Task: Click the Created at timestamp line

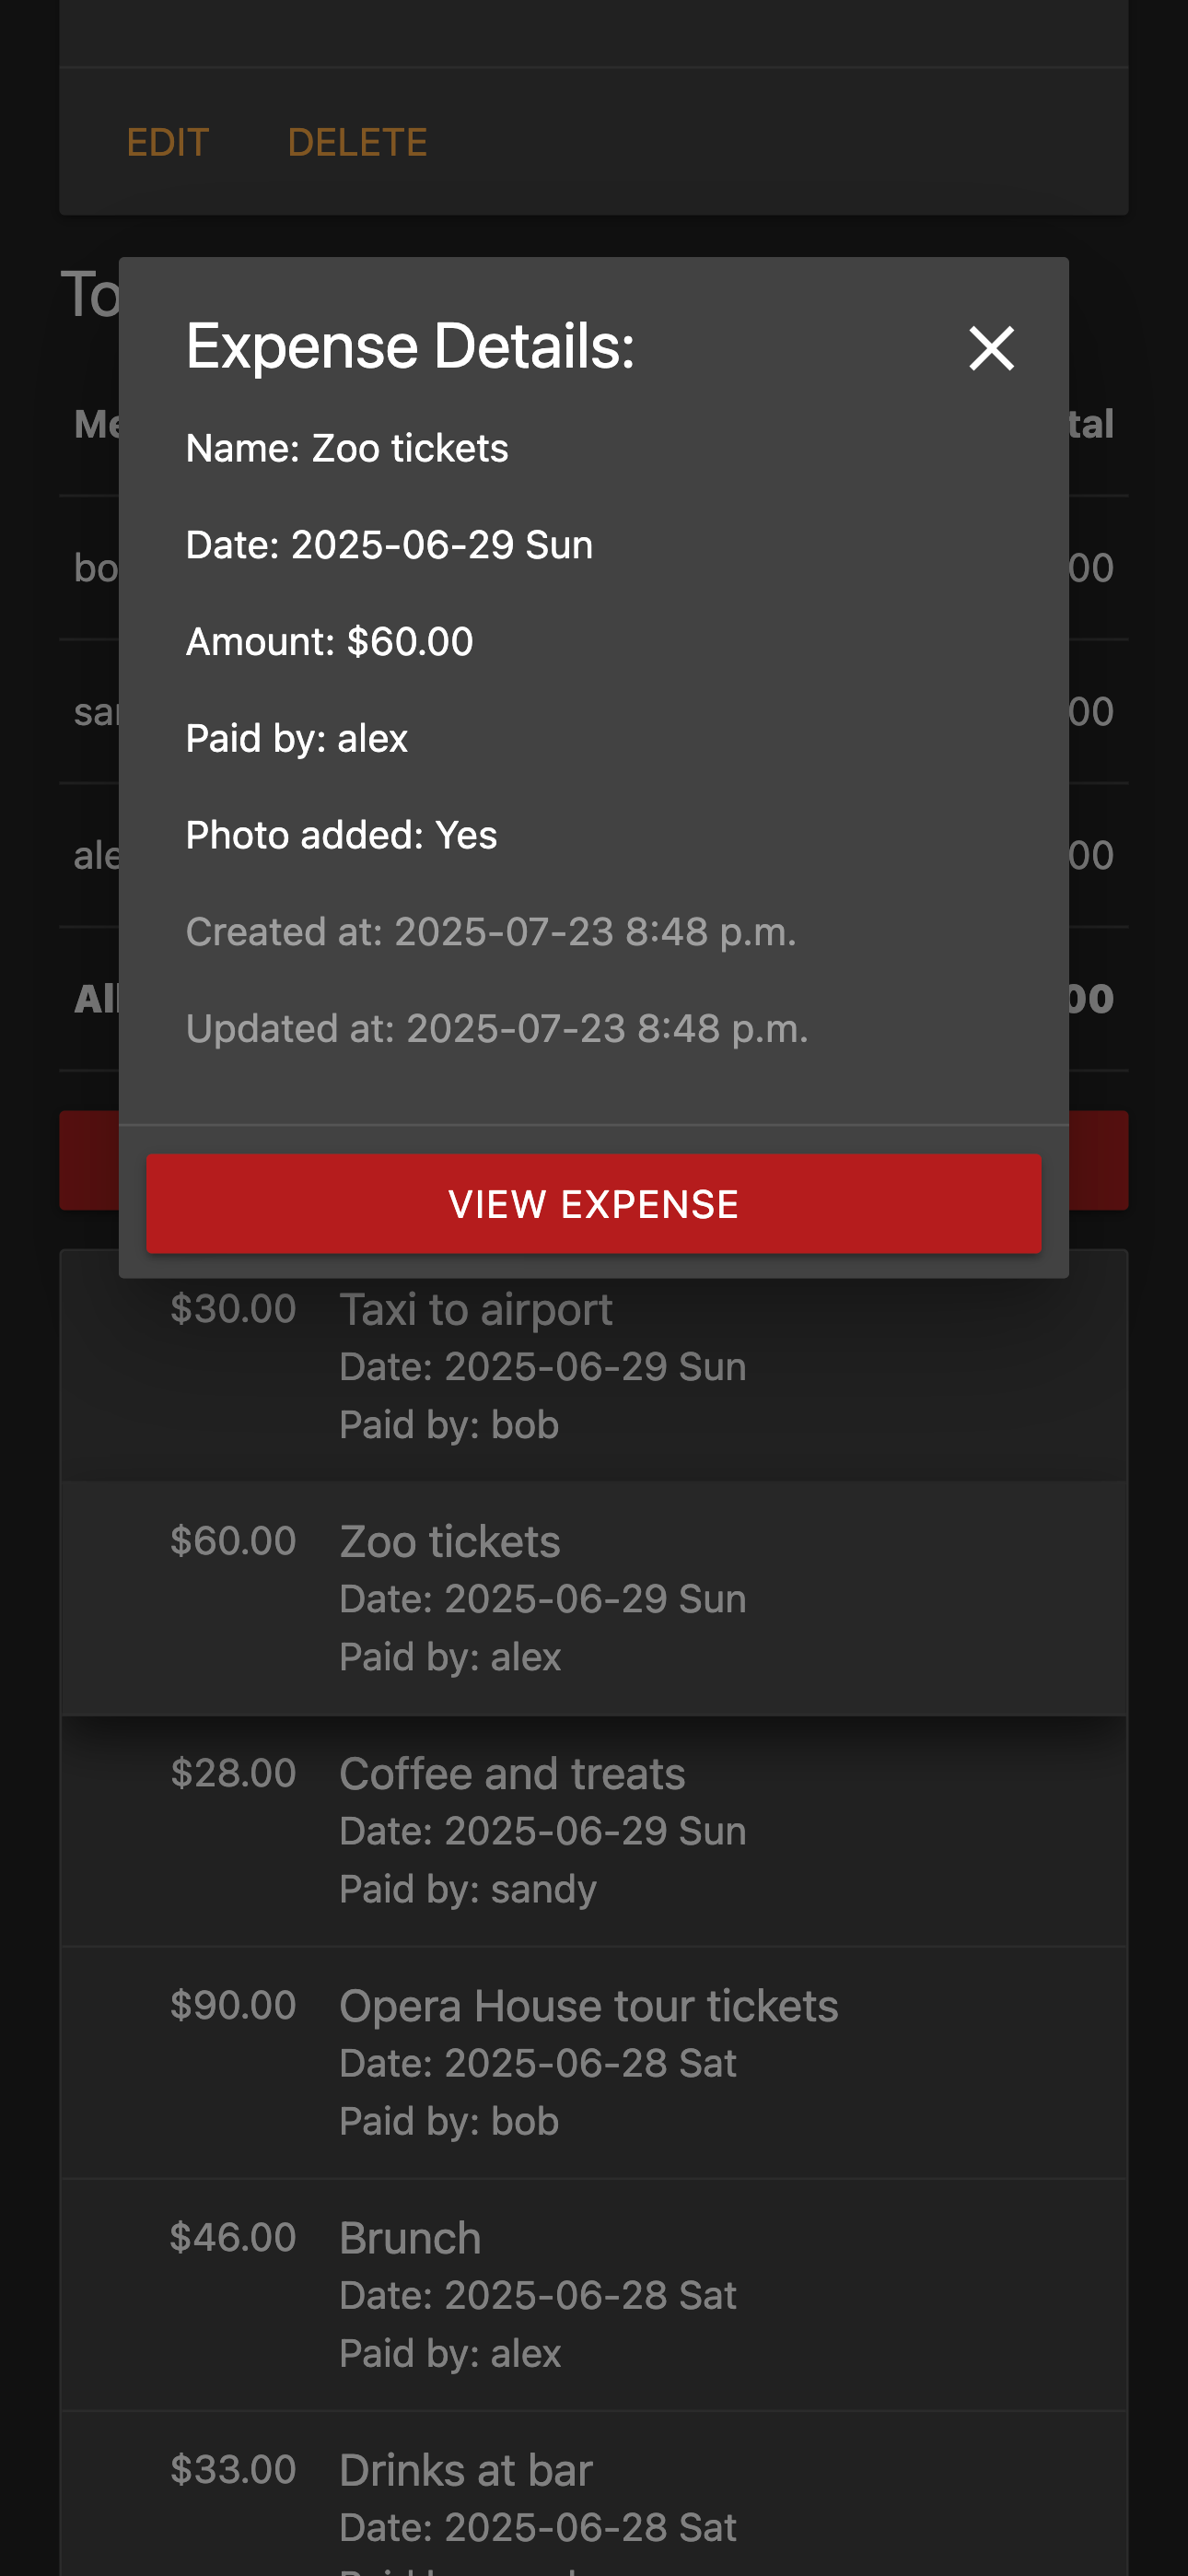Action: coord(491,931)
